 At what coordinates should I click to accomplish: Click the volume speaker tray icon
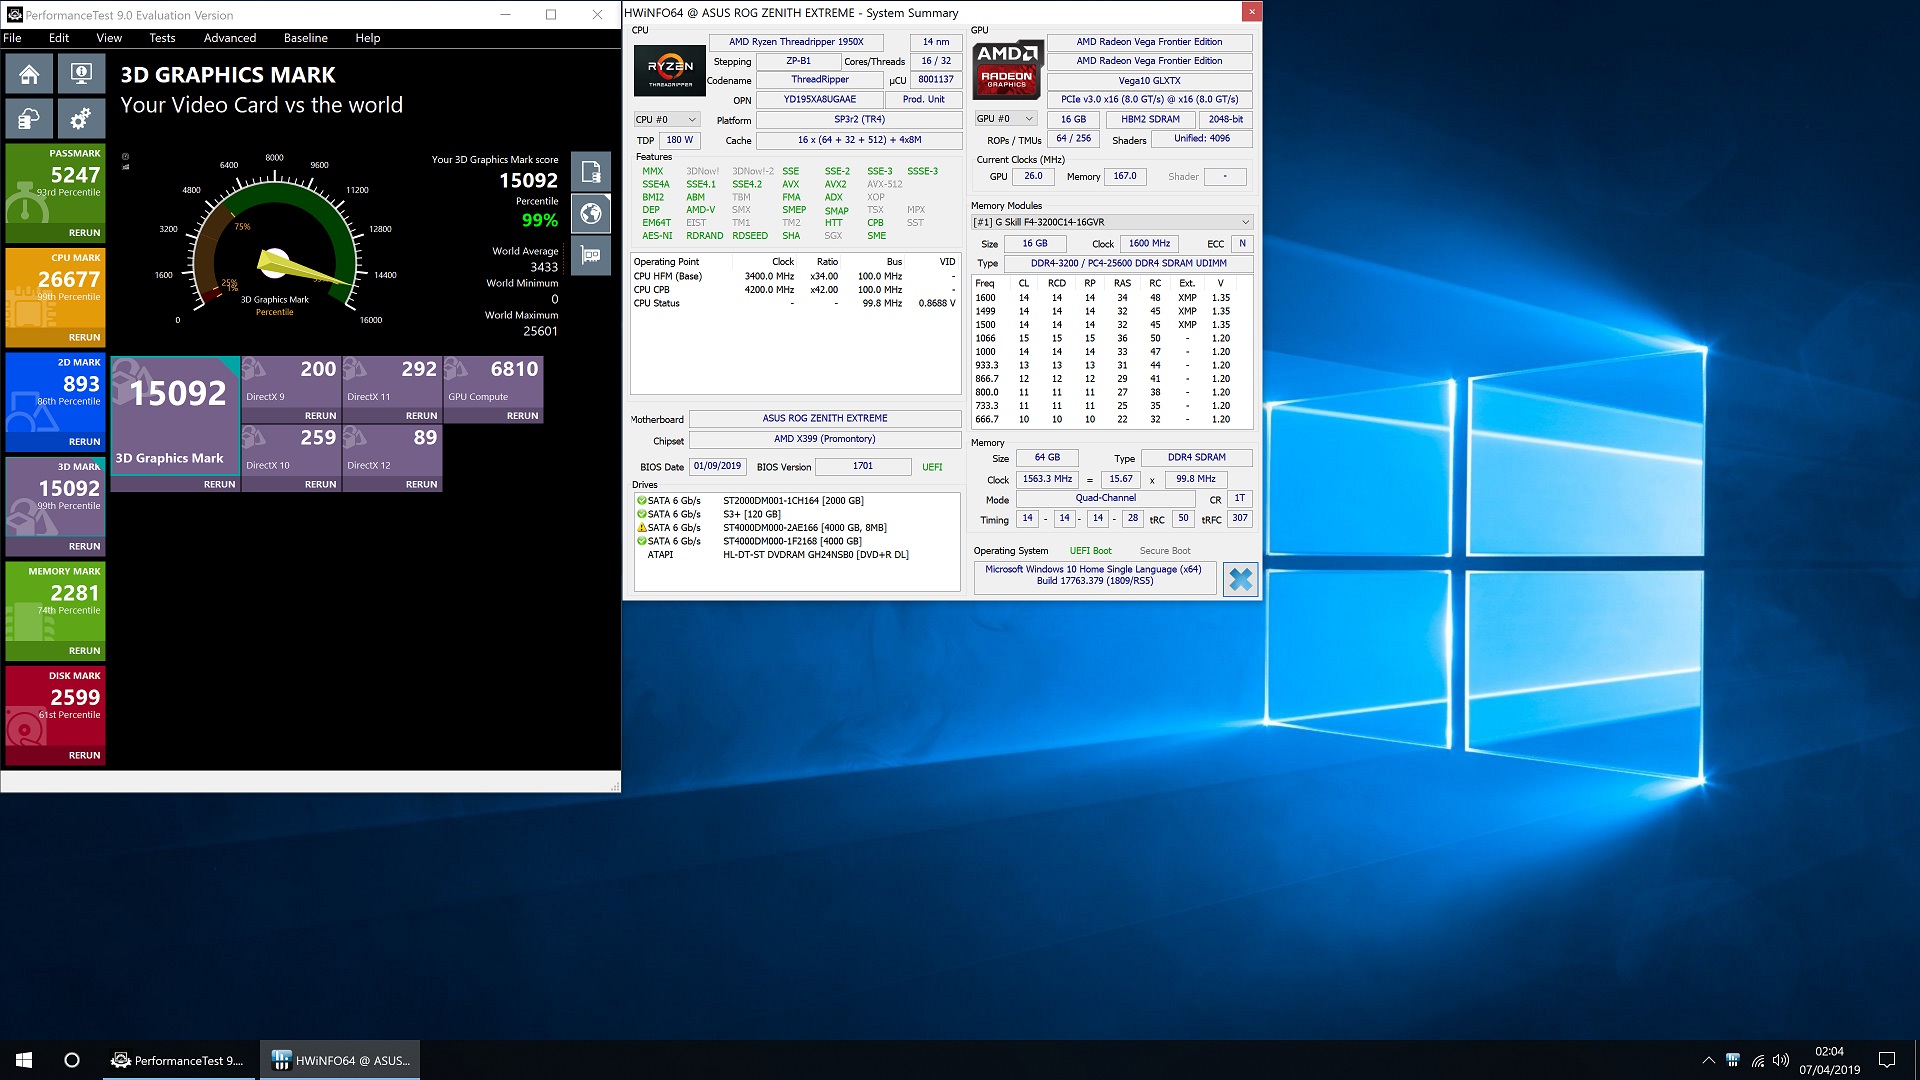[x=1781, y=1060]
